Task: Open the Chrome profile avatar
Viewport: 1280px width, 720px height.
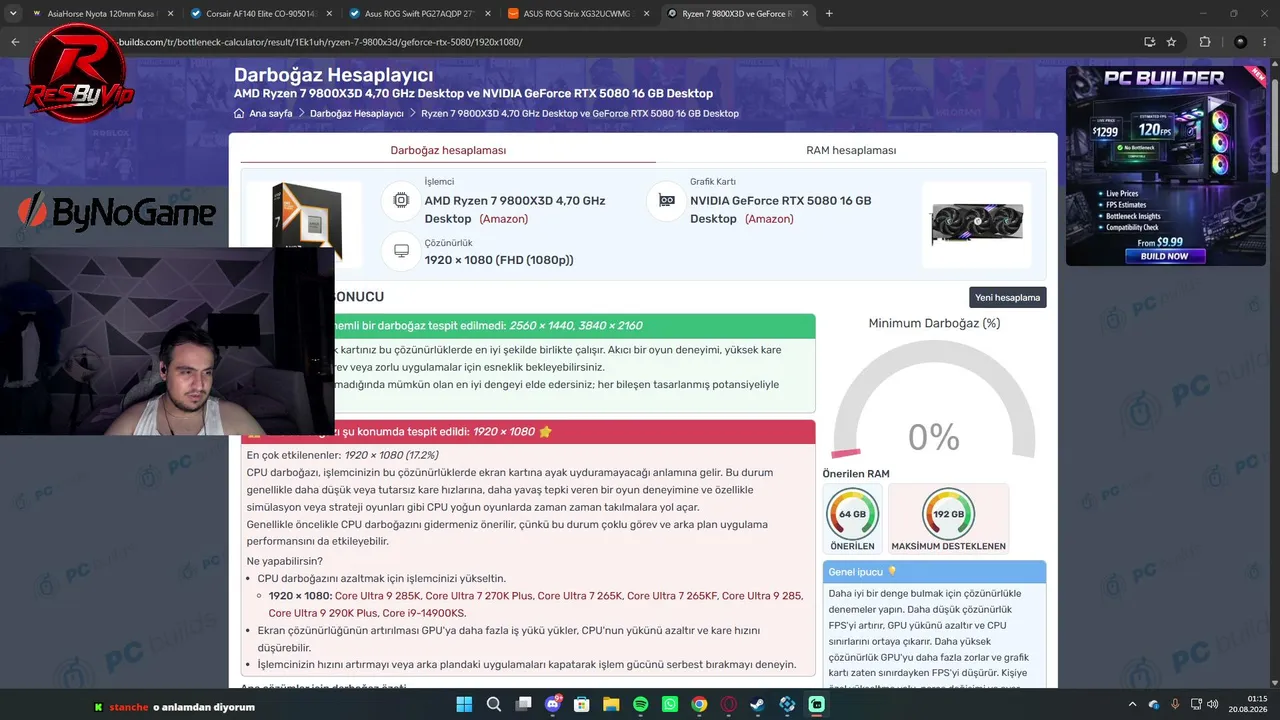Action: [1240, 42]
